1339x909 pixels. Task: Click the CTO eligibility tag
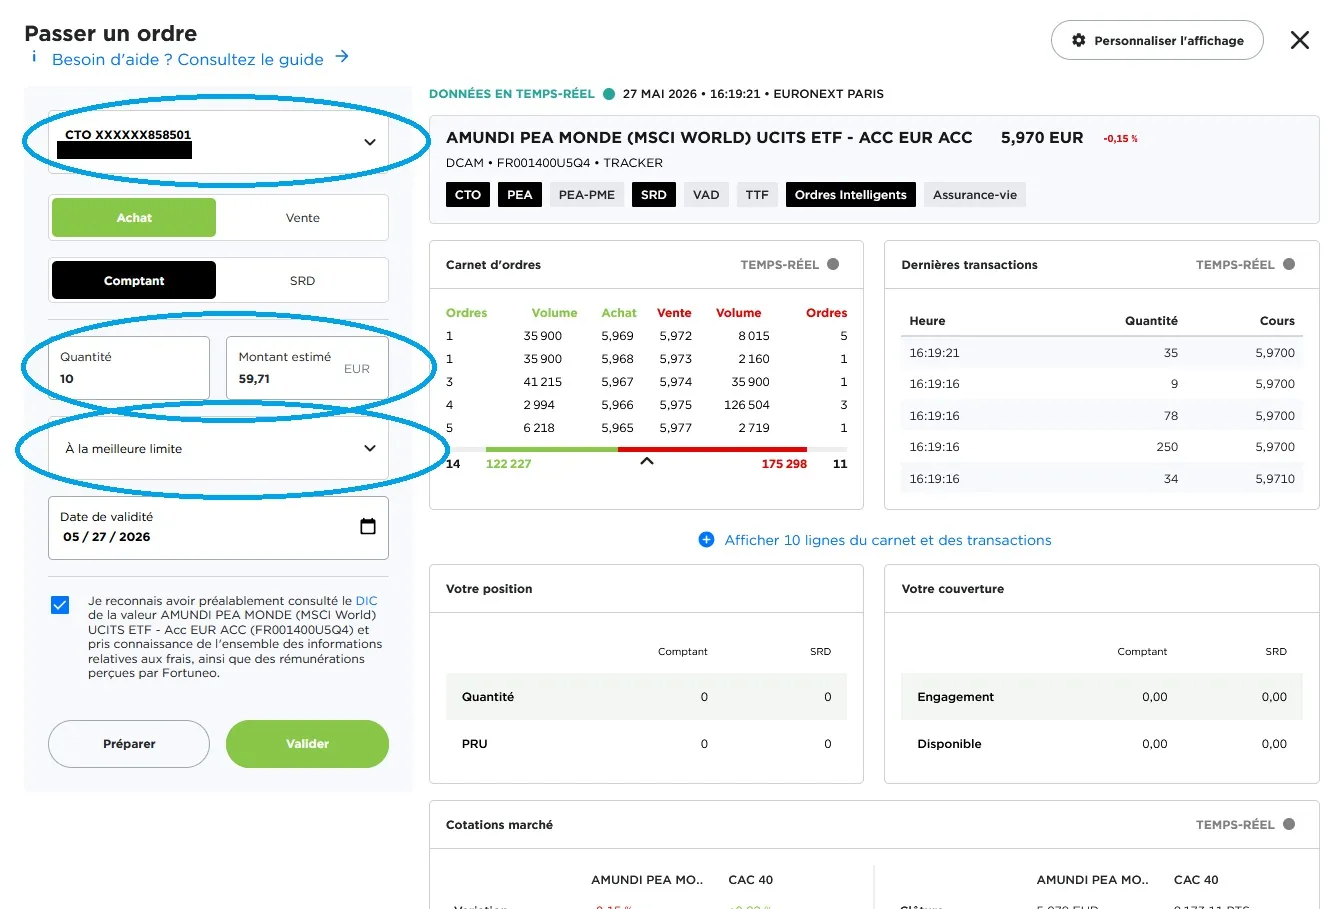(468, 195)
